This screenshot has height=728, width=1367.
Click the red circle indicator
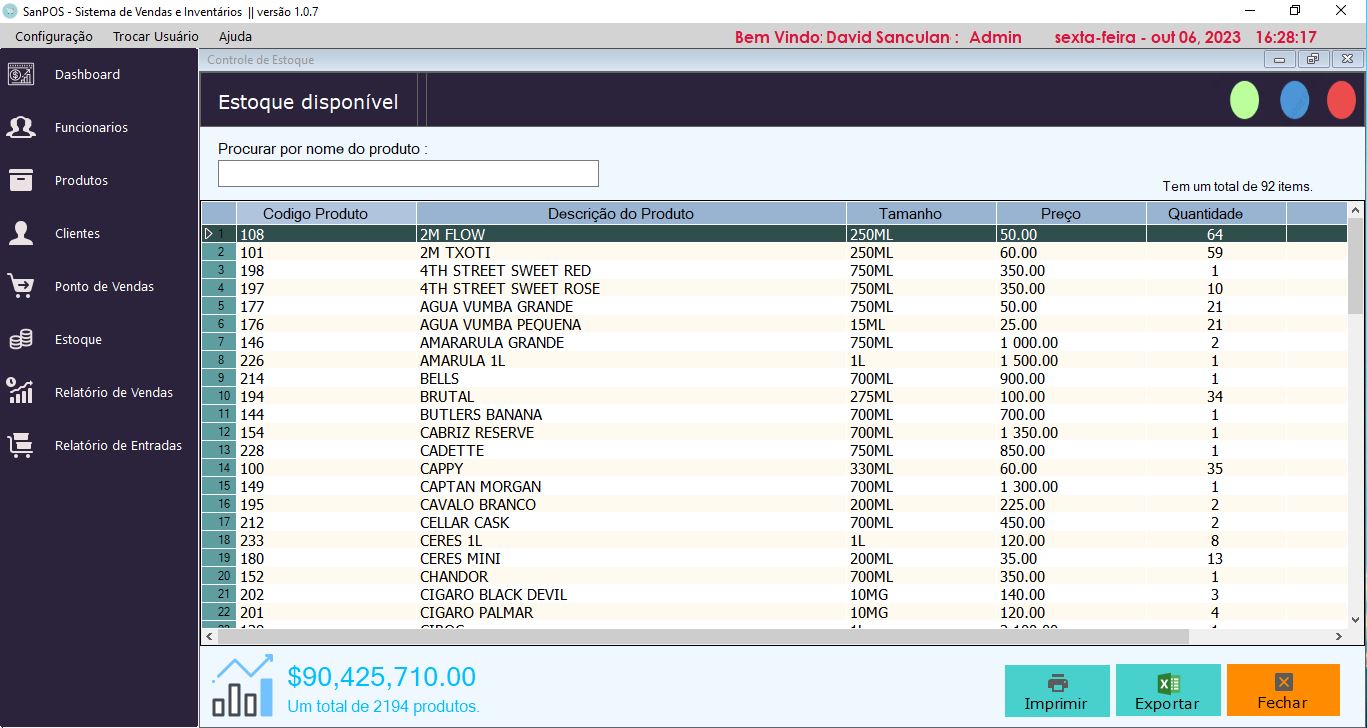(1341, 100)
